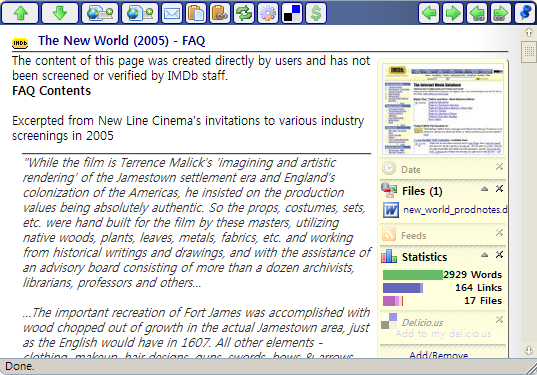Image resolution: width=537 pixels, height=375 pixels.
Task: Close the Feeds panel
Action: [499, 233]
